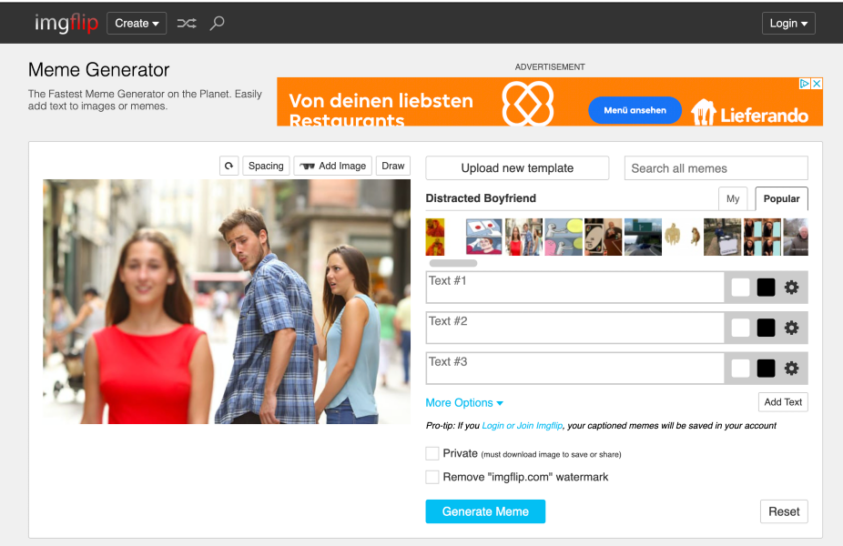
Task: Click the shuffle random meme icon
Action: pos(187,23)
